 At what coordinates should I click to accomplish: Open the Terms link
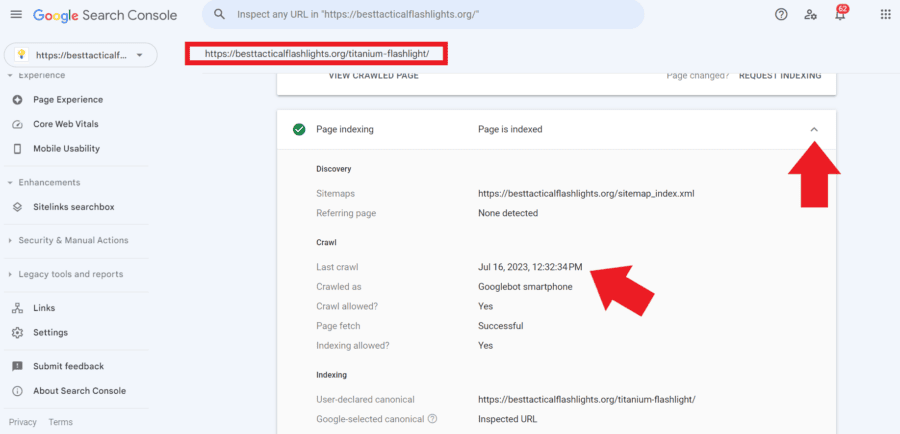(x=60, y=422)
